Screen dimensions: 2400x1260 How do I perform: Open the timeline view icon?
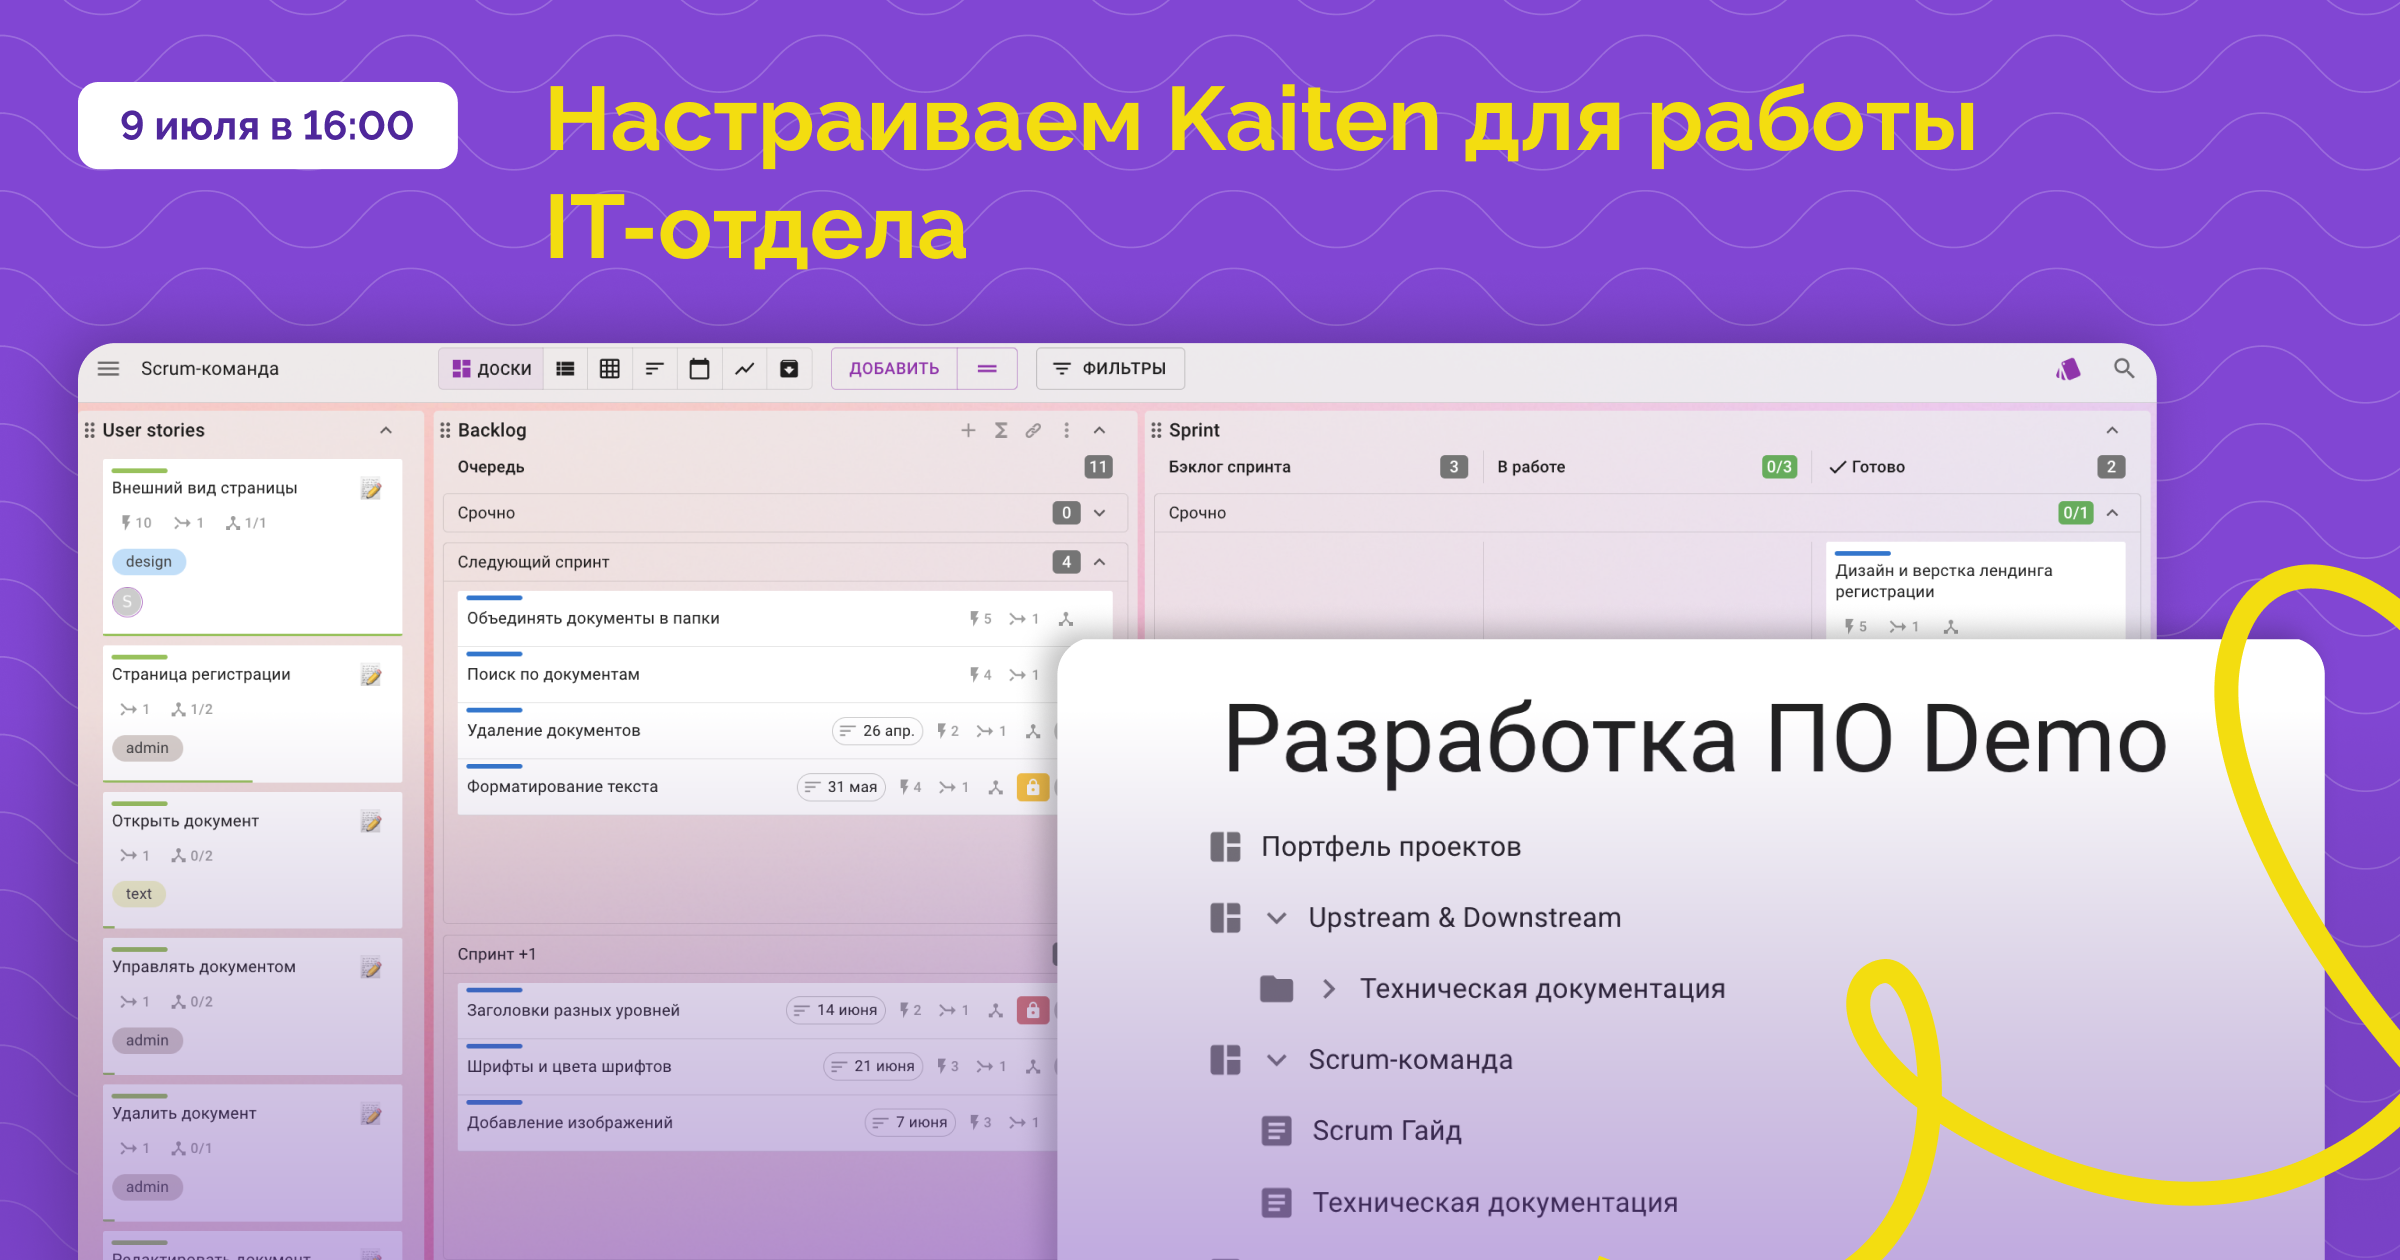pyautogui.click(x=655, y=369)
